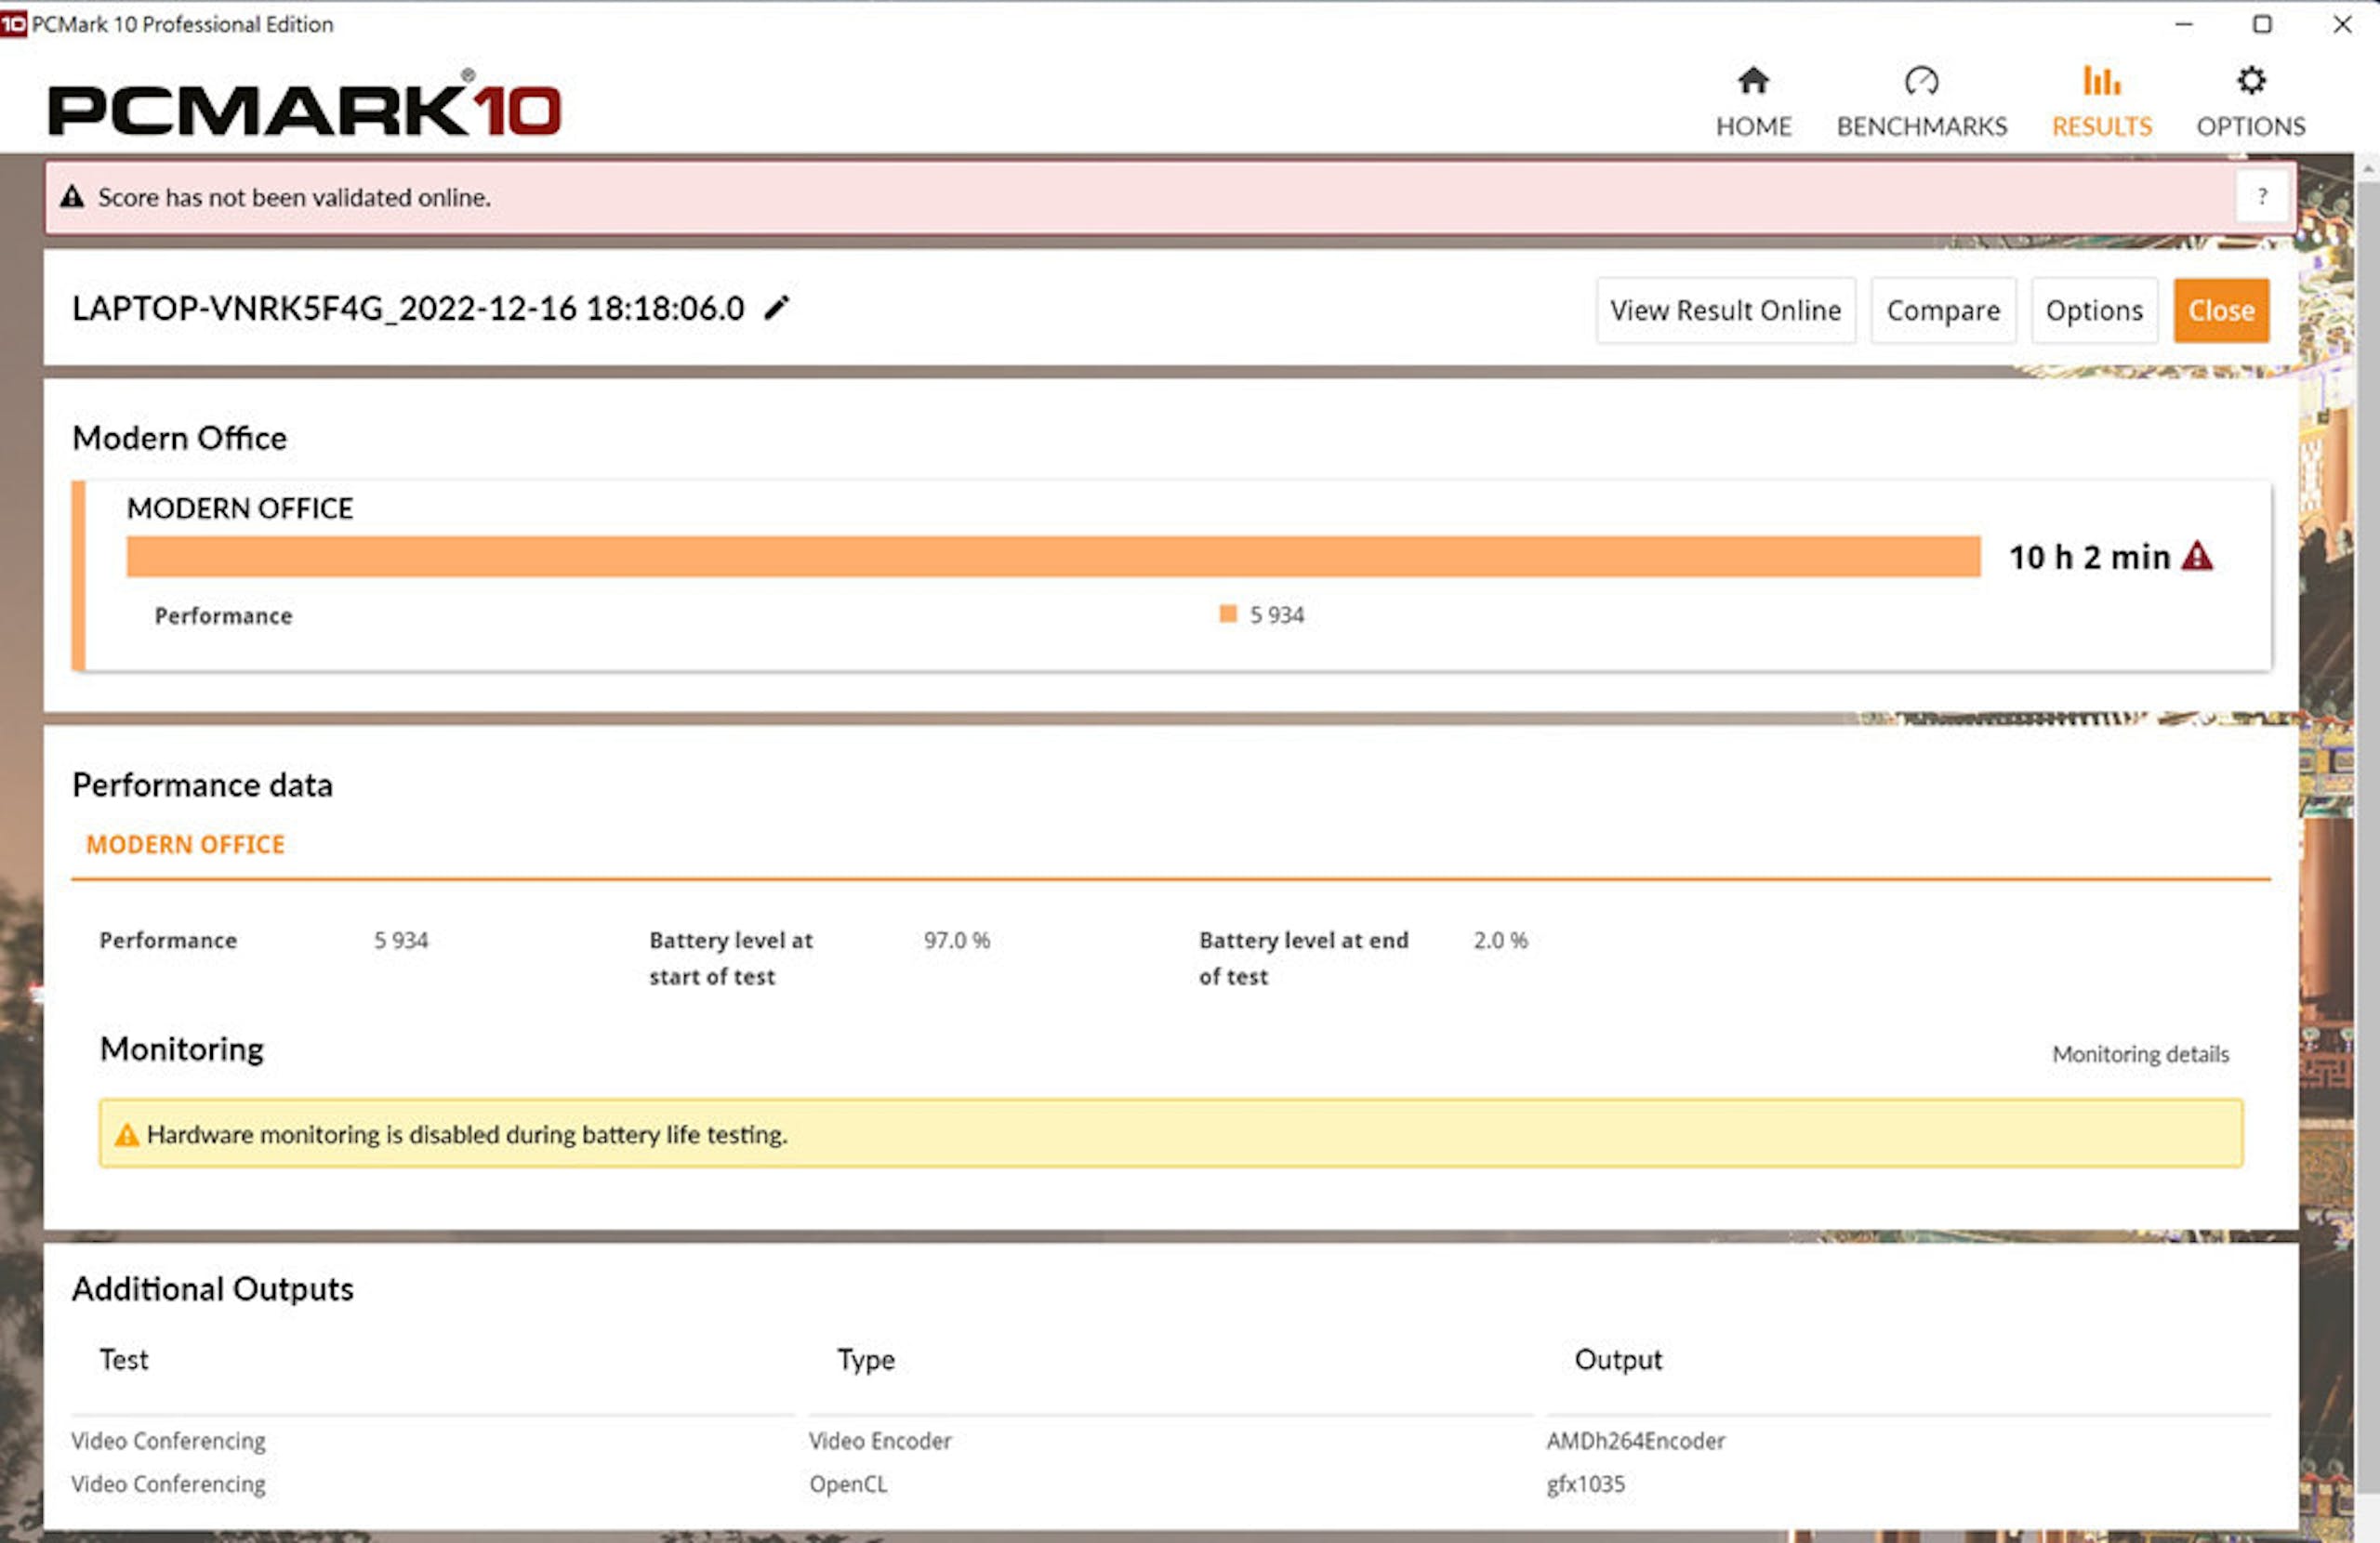
Task: Click the Video Encoder type cell
Action: (880, 1441)
